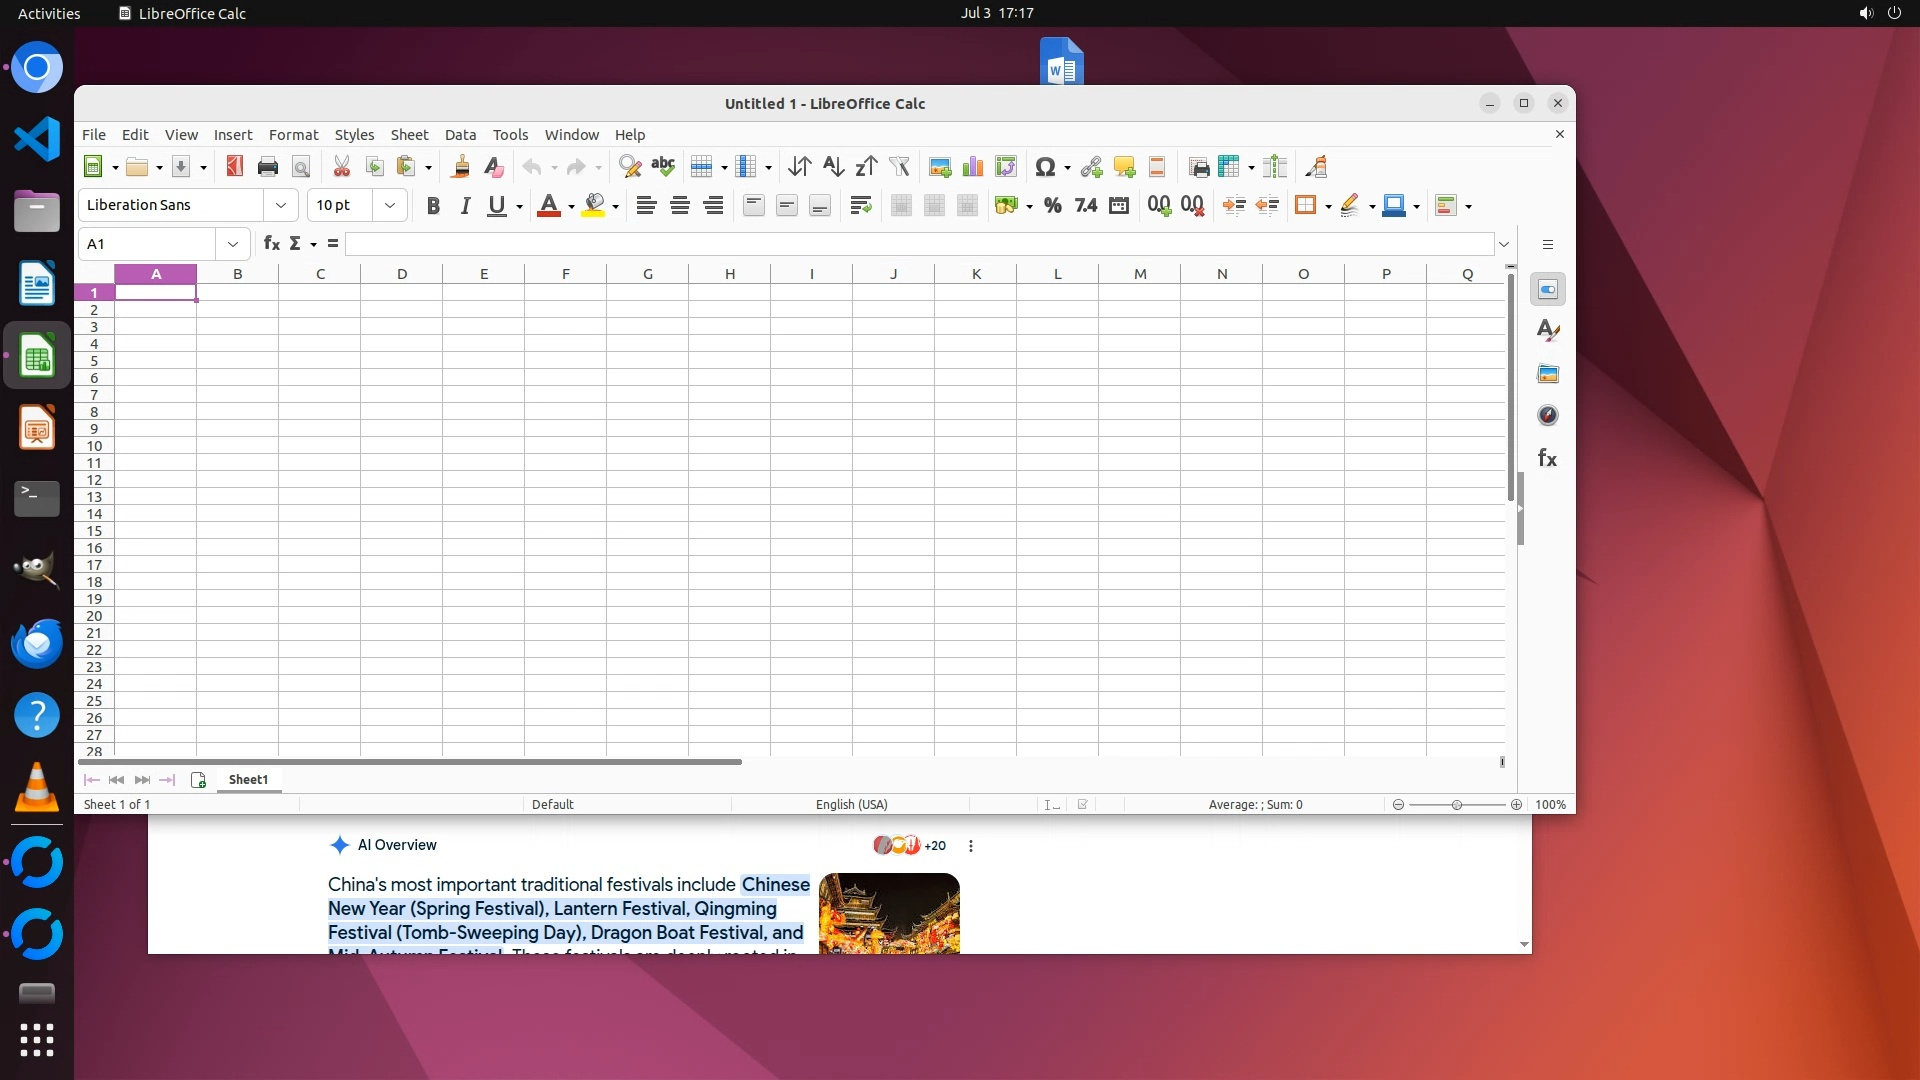Image resolution: width=1920 pixels, height=1080 pixels.
Task: Open the font size dropdown
Action: pyautogui.click(x=390, y=206)
